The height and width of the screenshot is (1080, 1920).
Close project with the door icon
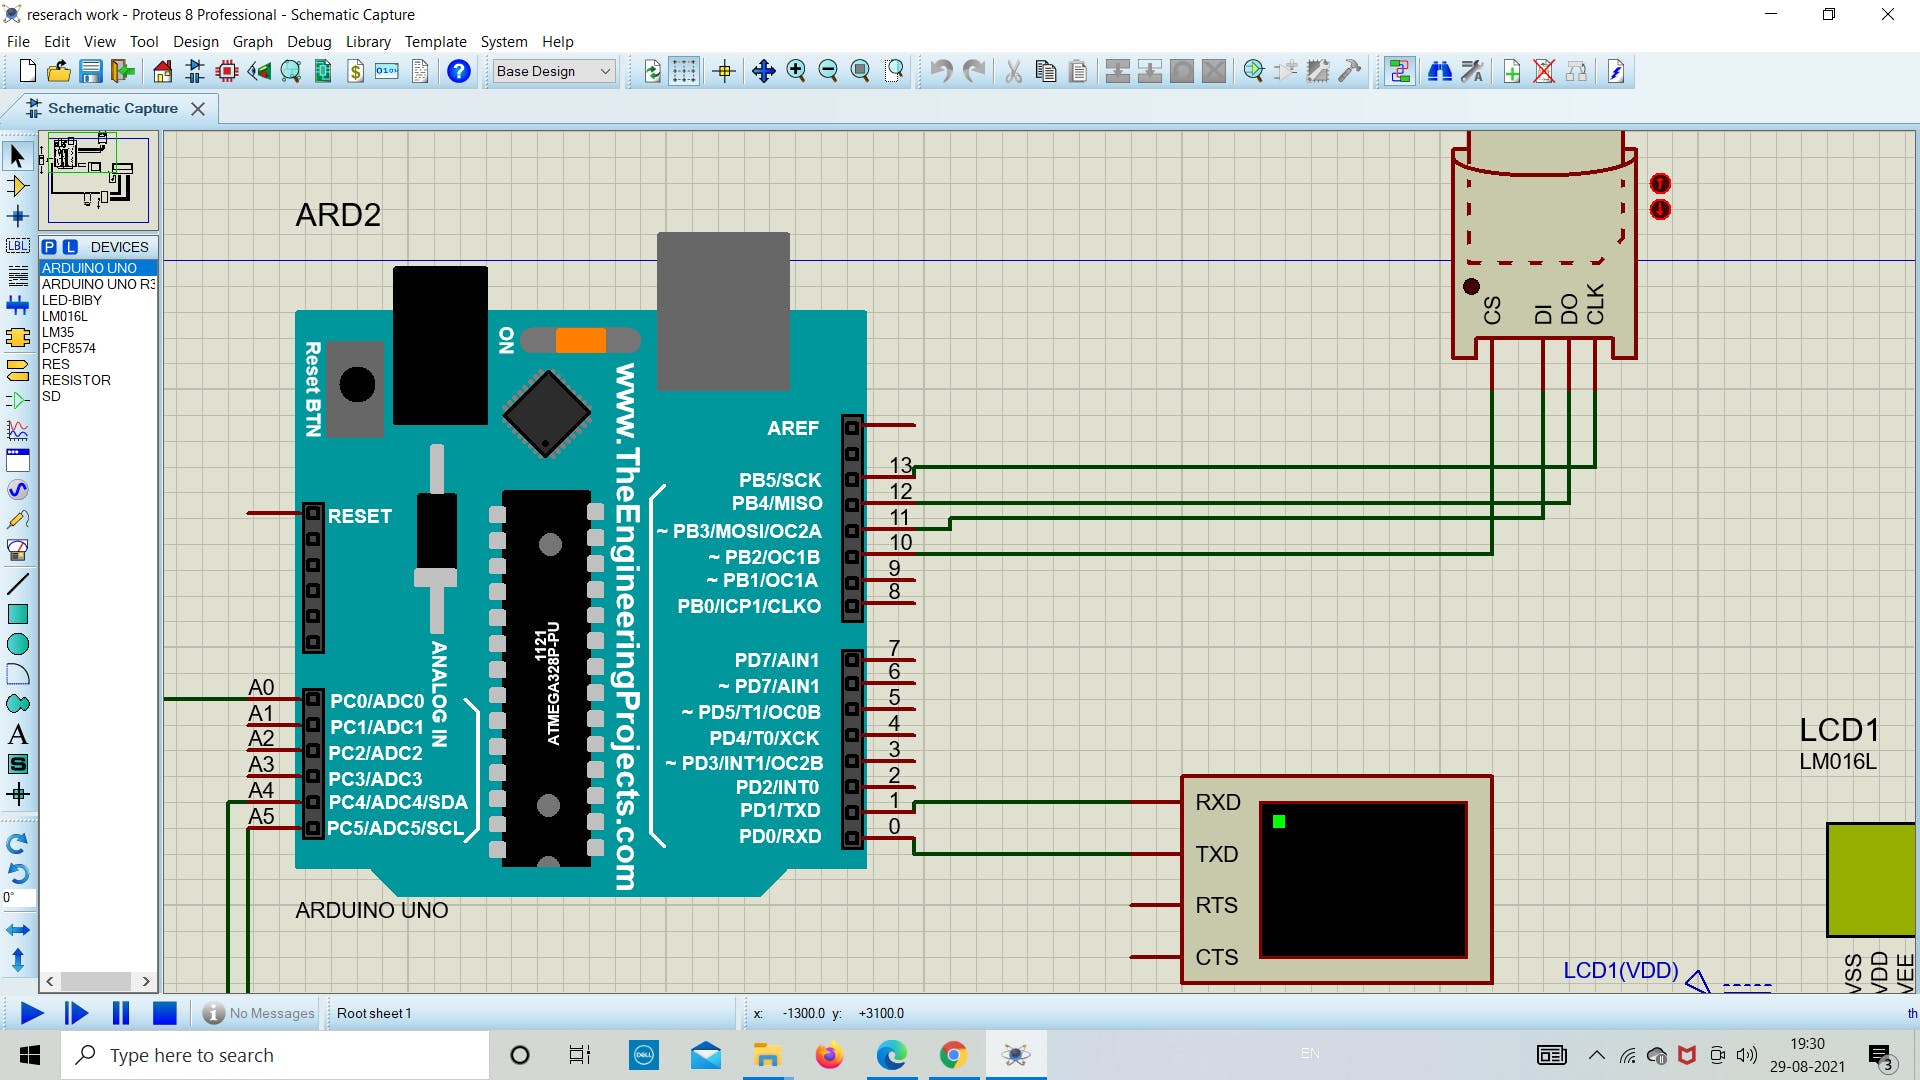click(x=123, y=71)
